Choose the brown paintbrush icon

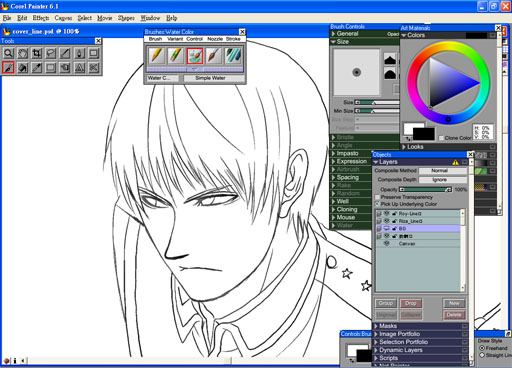[214, 56]
